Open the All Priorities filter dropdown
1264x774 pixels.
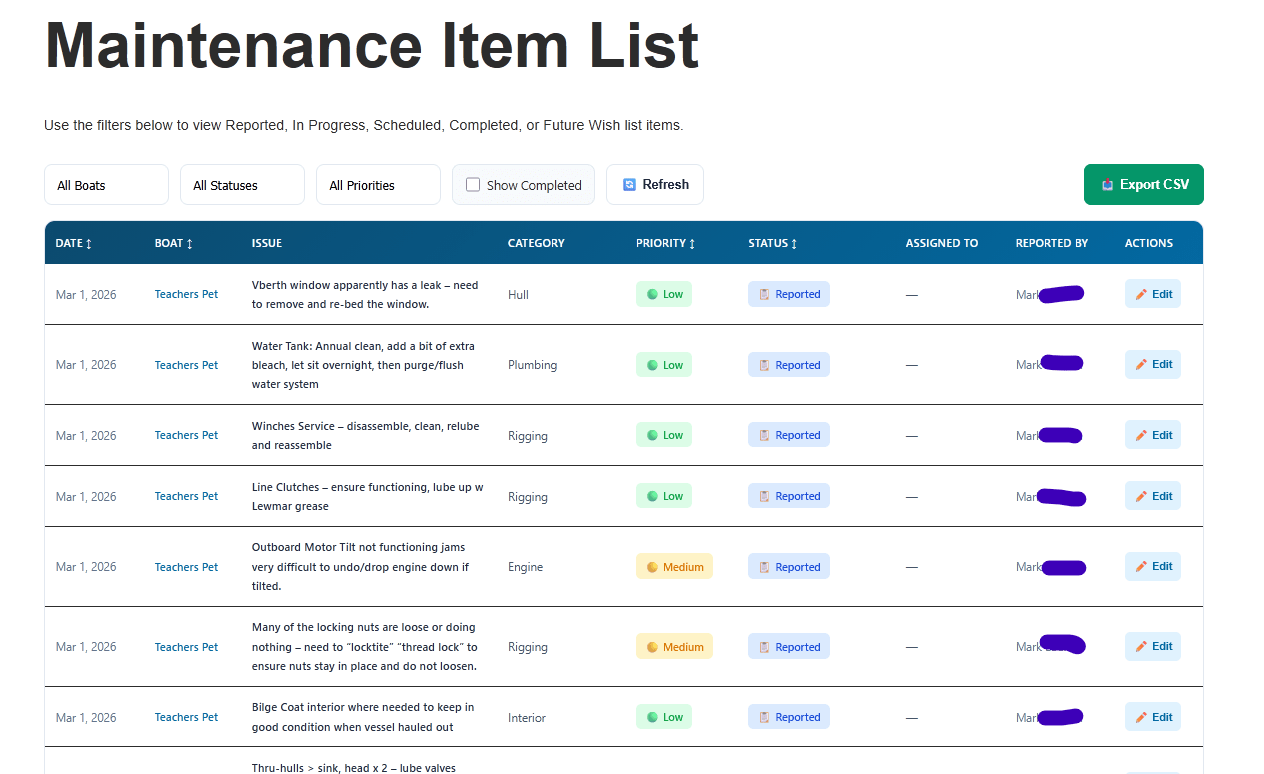378,185
